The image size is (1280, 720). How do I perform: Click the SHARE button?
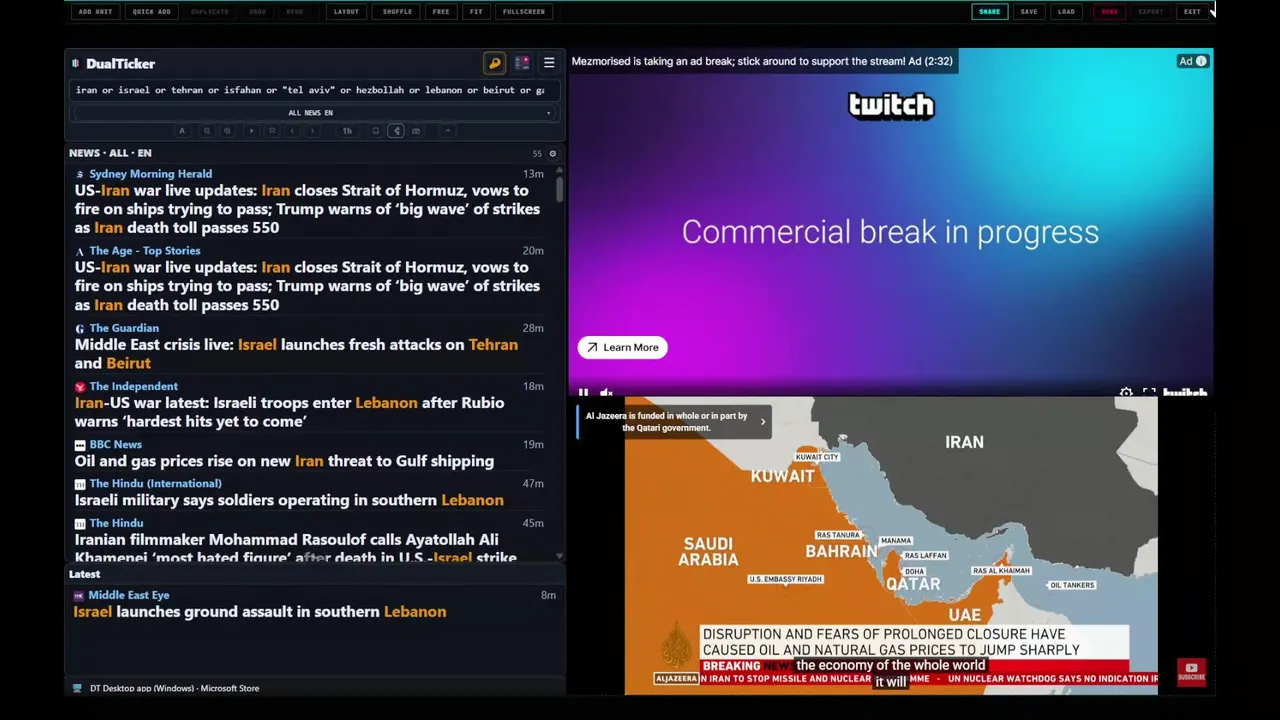(989, 12)
